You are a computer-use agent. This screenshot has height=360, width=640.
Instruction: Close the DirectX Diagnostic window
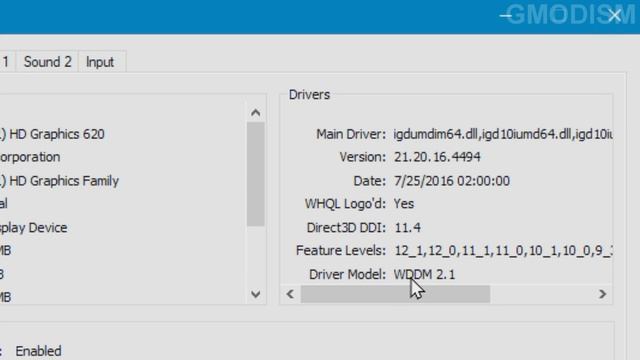pos(614,16)
